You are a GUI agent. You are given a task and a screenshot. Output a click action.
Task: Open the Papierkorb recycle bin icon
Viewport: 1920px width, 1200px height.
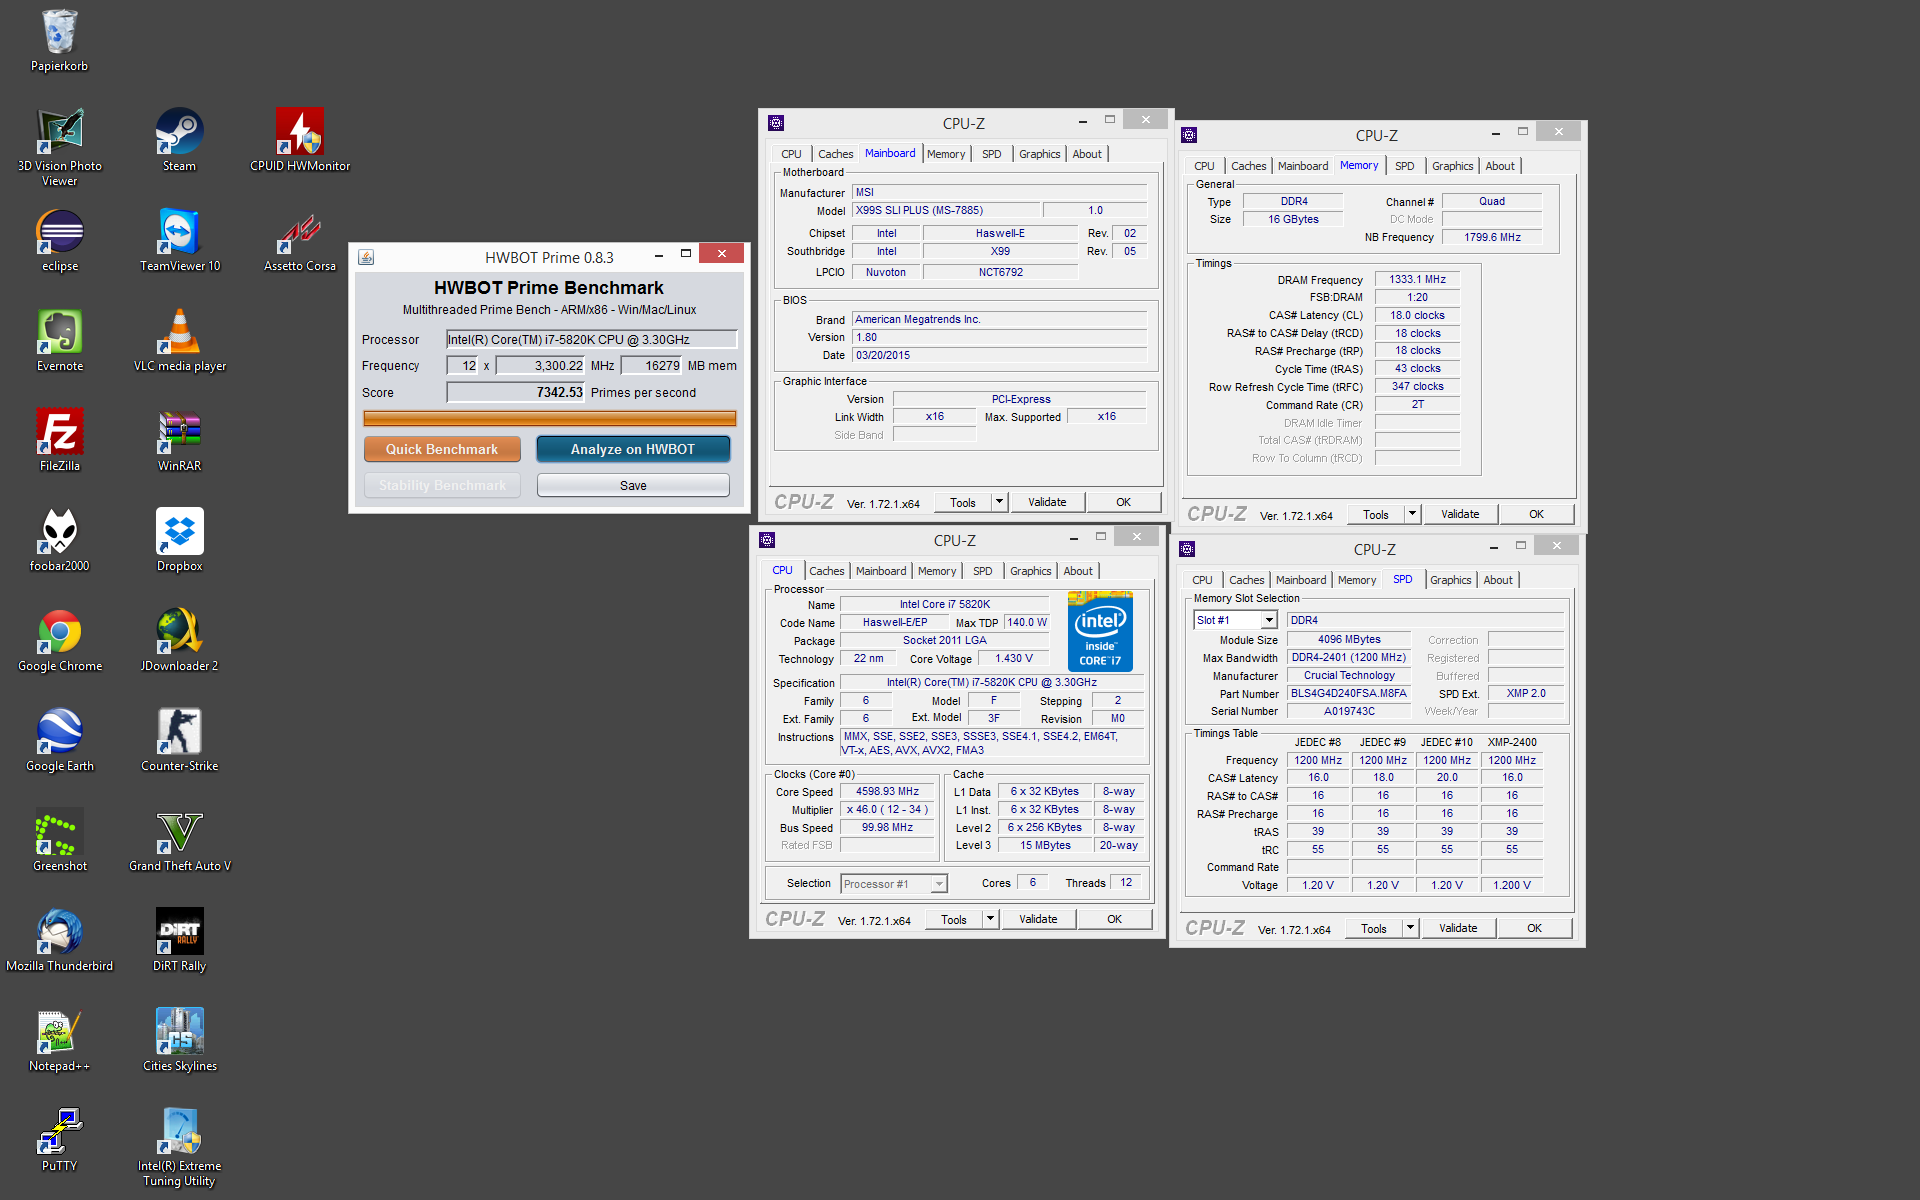(59, 41)
